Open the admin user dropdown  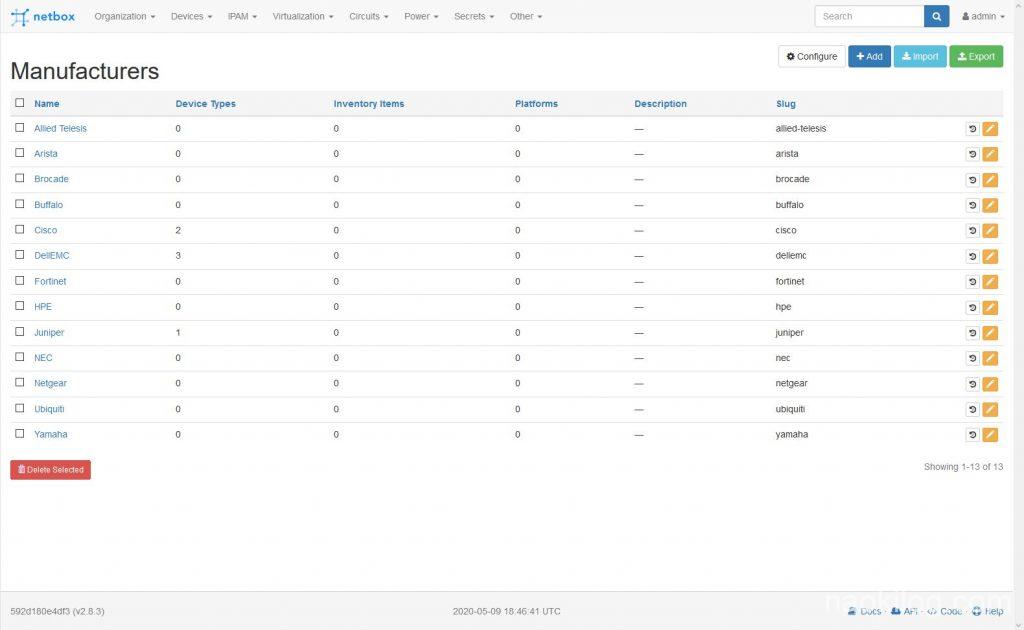click(x=983, y=16)
